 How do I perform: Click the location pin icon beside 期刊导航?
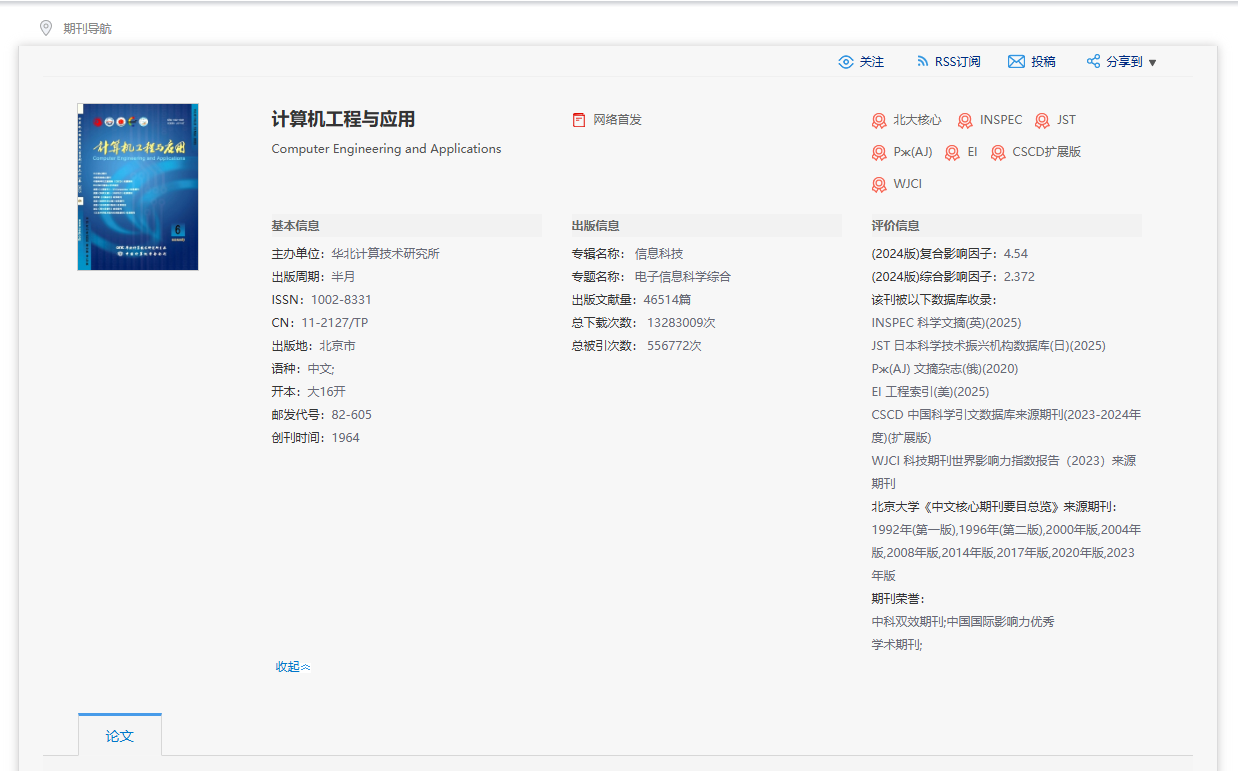click(x=45, y=28)
